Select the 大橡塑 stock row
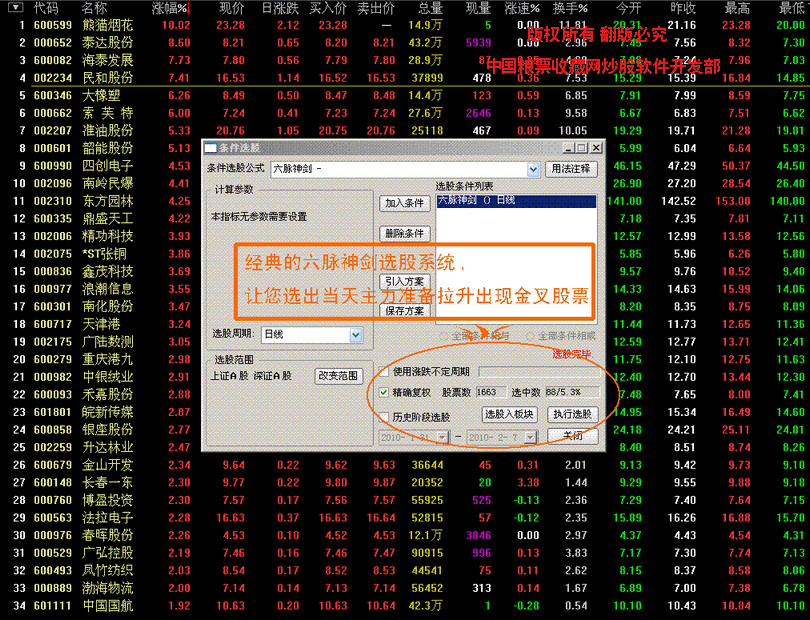Screen dimensions: 810x620 tap(405, 96)
